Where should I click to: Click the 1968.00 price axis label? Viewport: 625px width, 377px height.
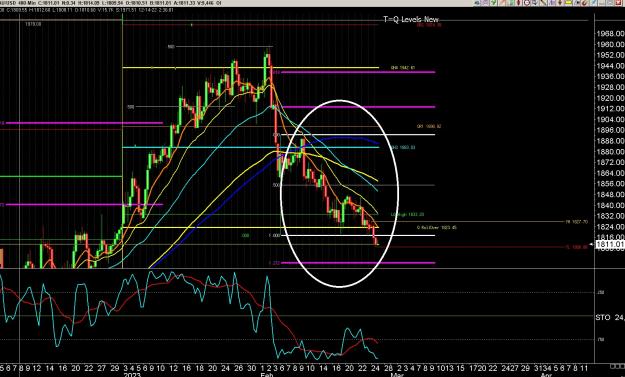point(611,34)
